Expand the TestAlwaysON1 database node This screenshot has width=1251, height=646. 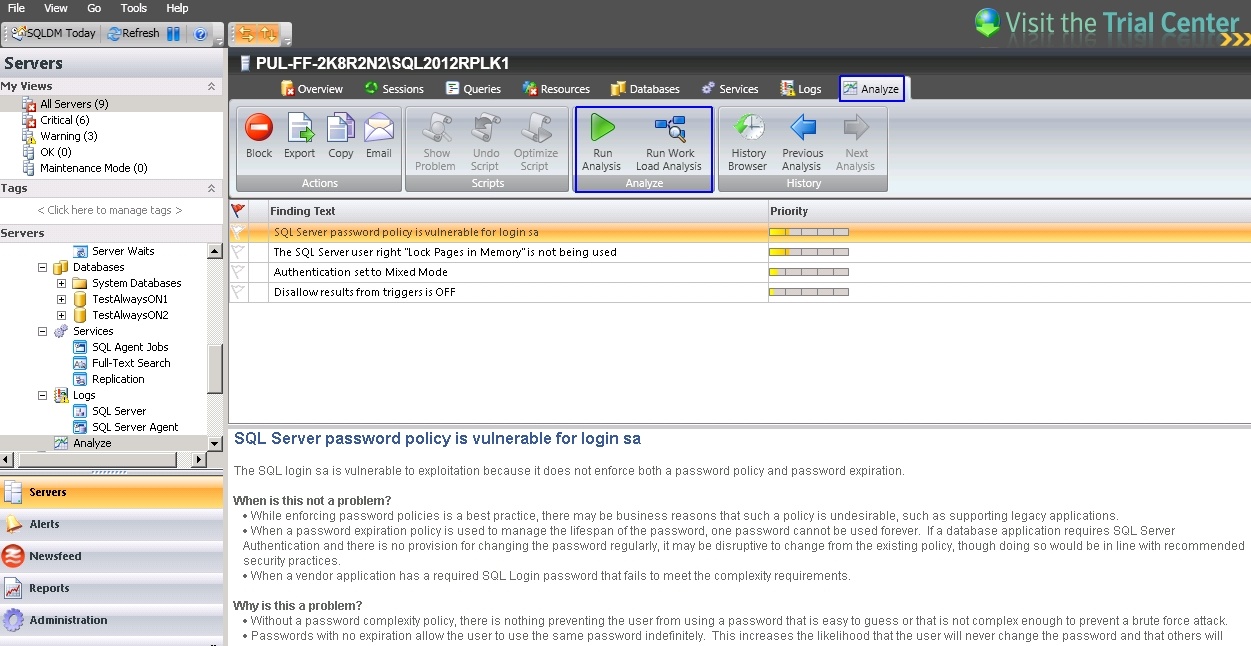(x=62, y=299)
